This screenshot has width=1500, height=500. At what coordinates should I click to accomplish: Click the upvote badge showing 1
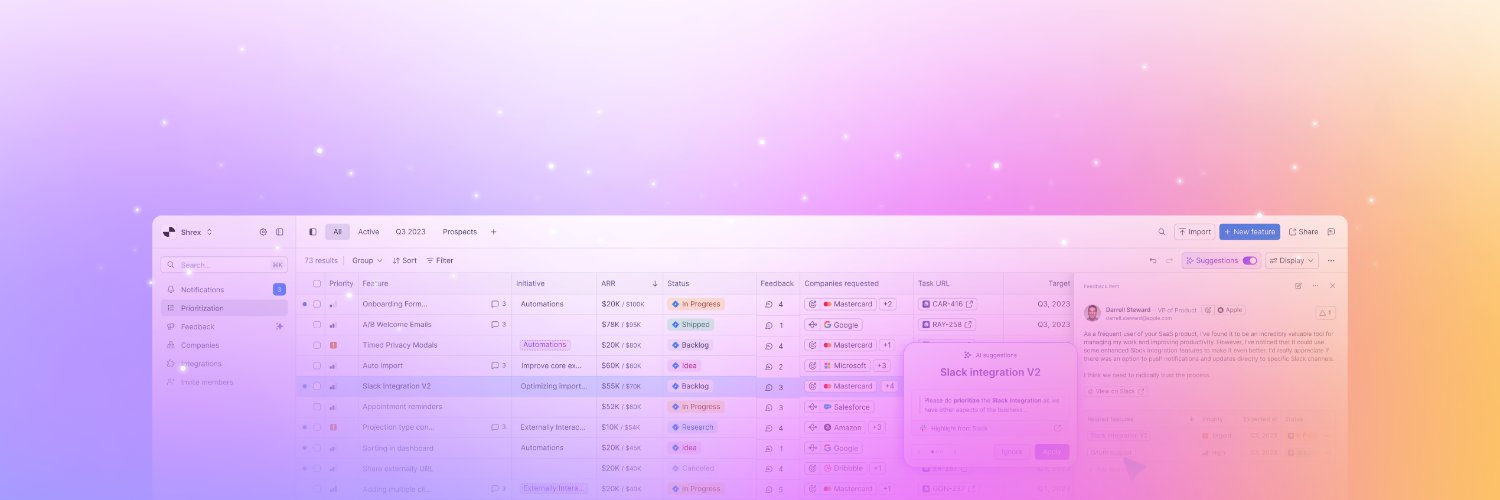coord(1325,313)
